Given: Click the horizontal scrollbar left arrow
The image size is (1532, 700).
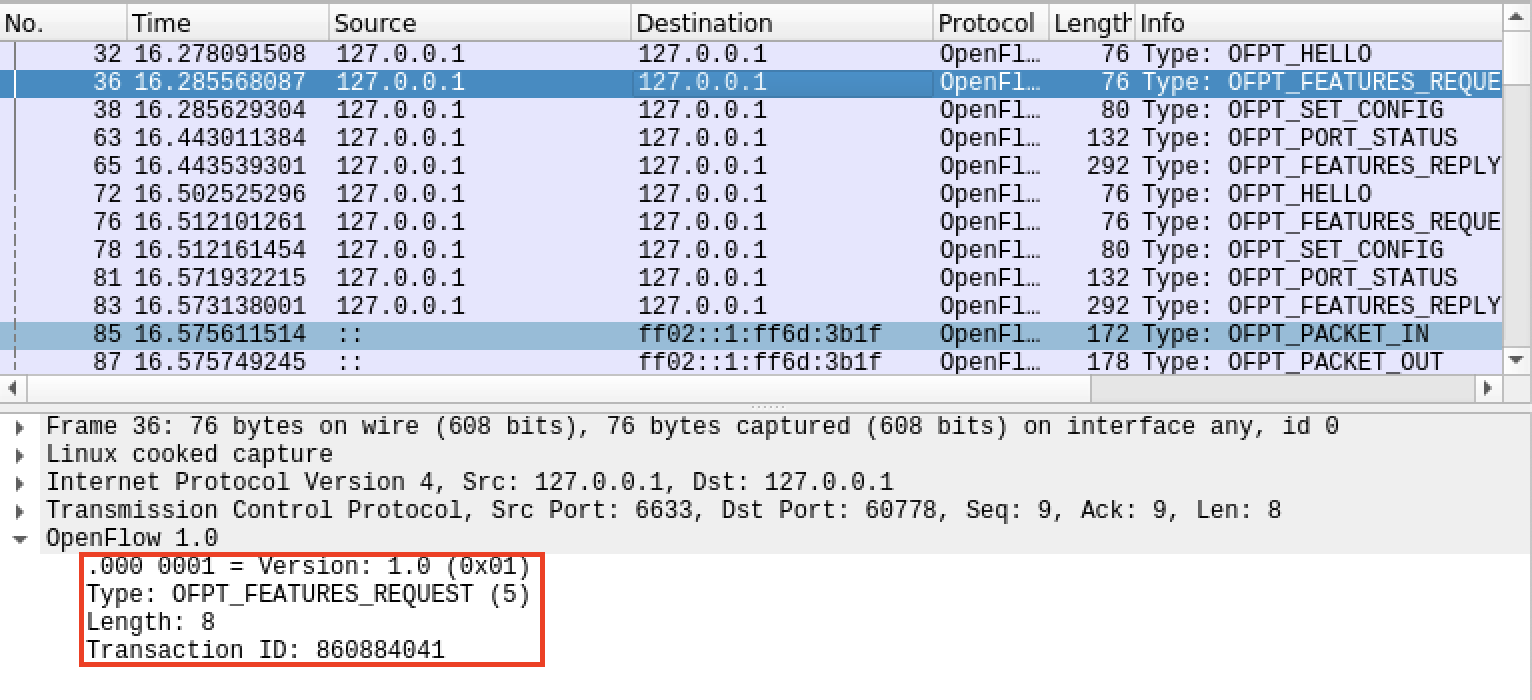Looking at the screenshot, I should [x=12, y=388].
